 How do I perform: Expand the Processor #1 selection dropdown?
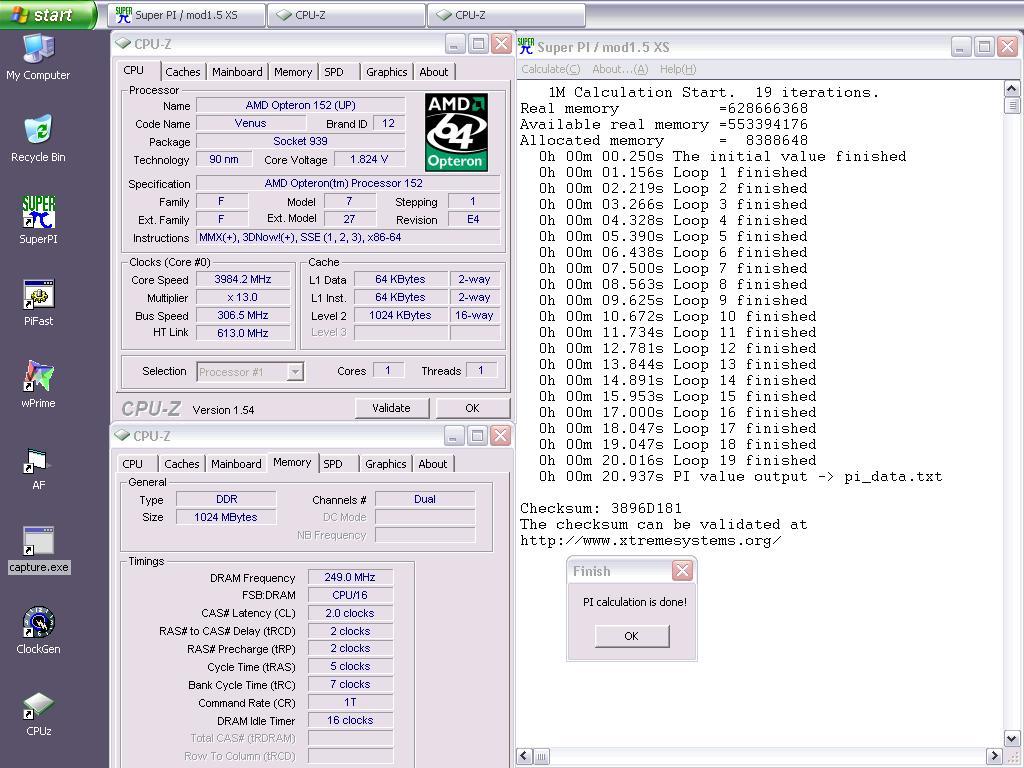tap(295, 372)
